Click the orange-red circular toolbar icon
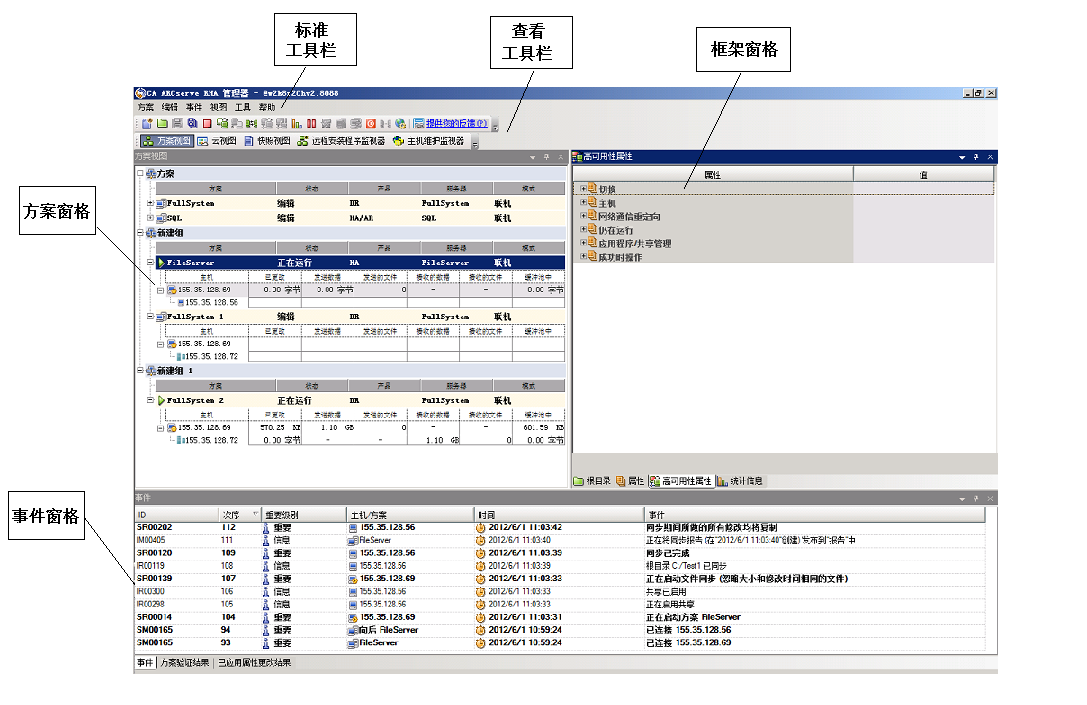This screenshot has height=705, width=1087. (370, 124)
